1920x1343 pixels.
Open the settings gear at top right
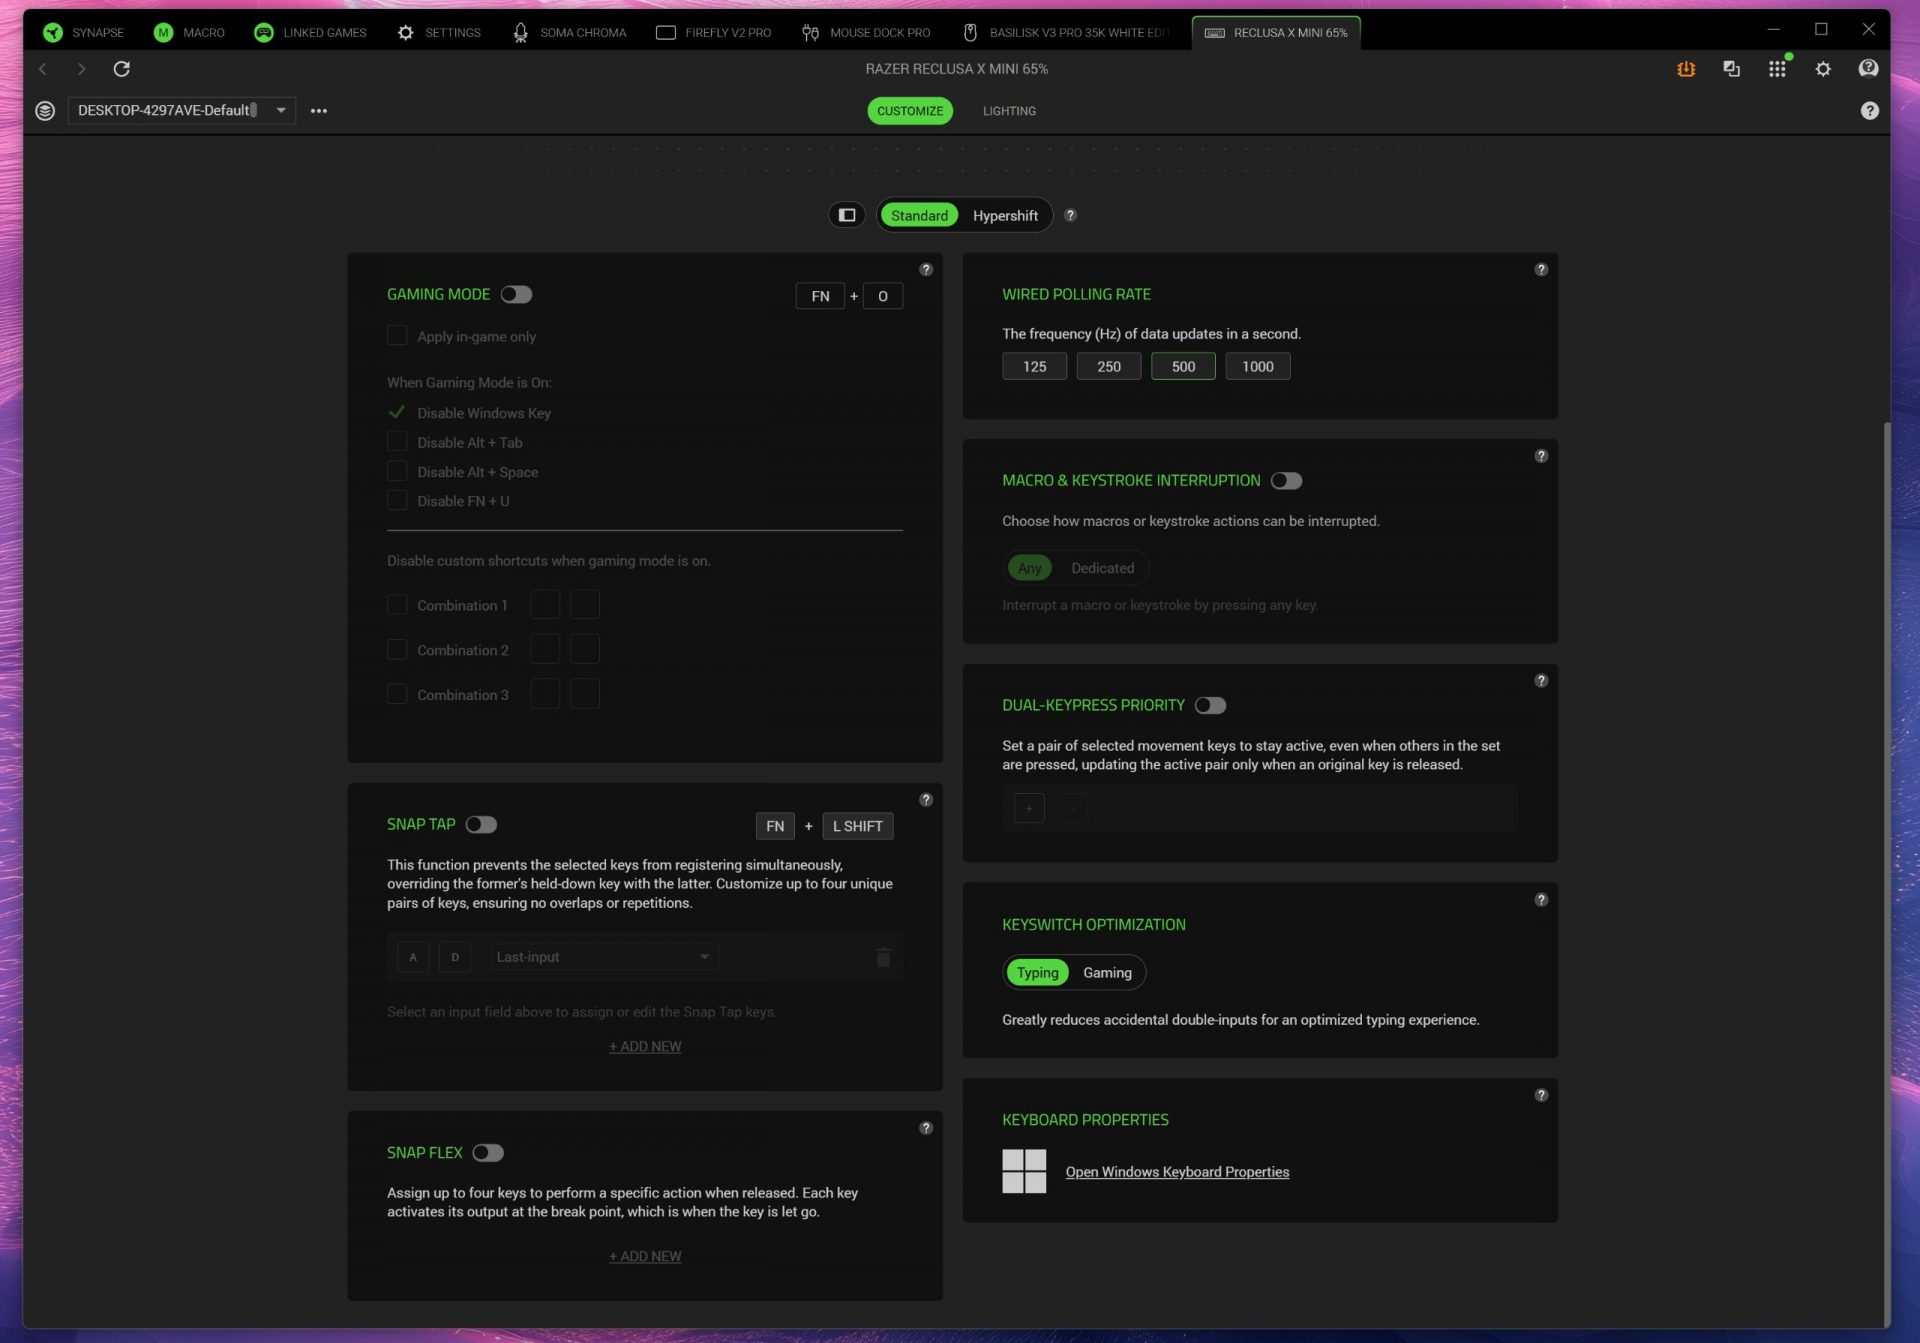[1823, 69]
